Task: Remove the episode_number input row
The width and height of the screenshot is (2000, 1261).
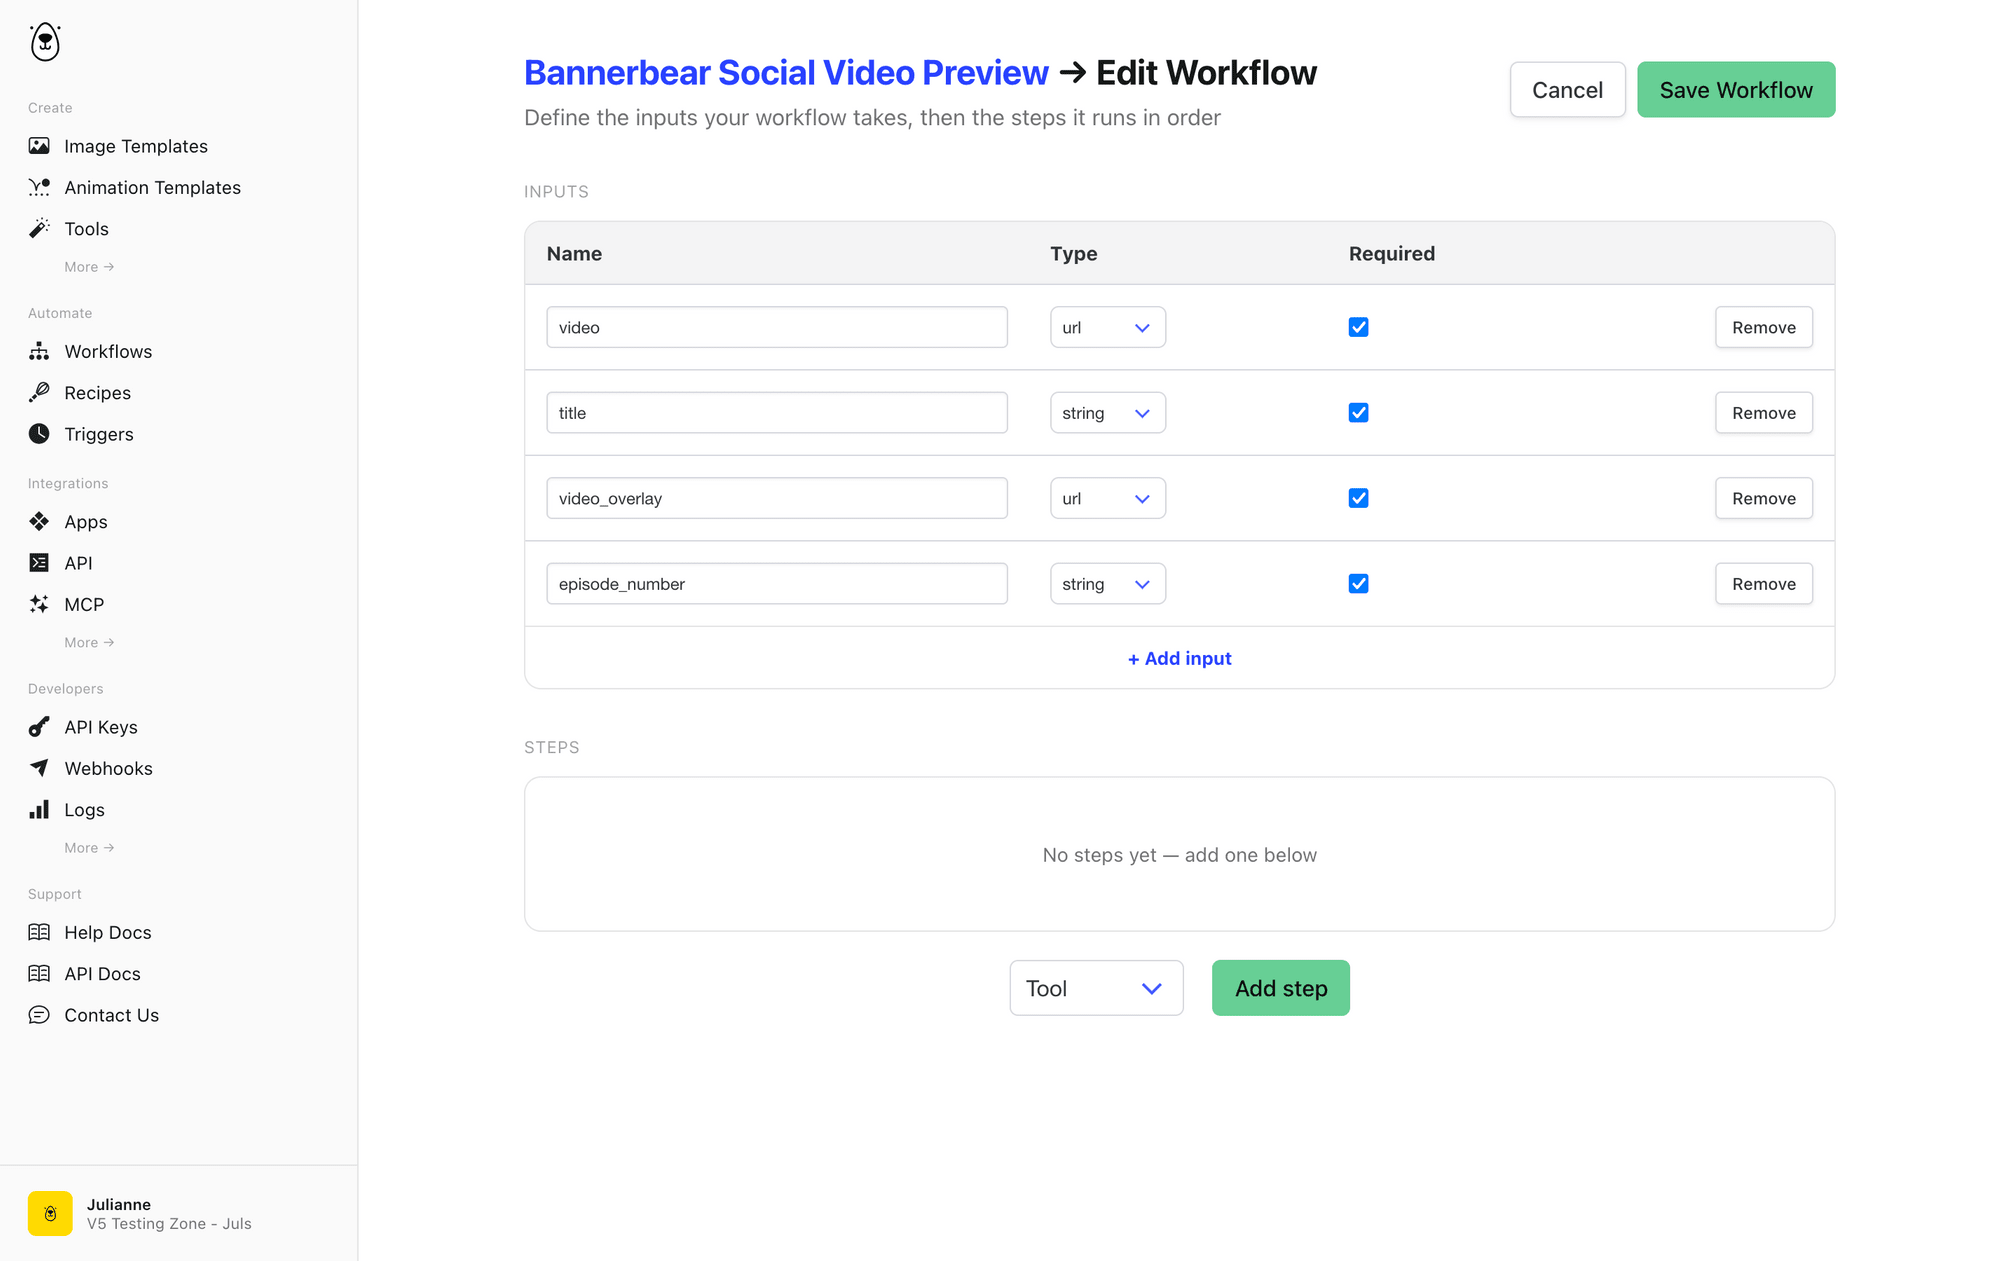Action: (x=1763, y=583)
